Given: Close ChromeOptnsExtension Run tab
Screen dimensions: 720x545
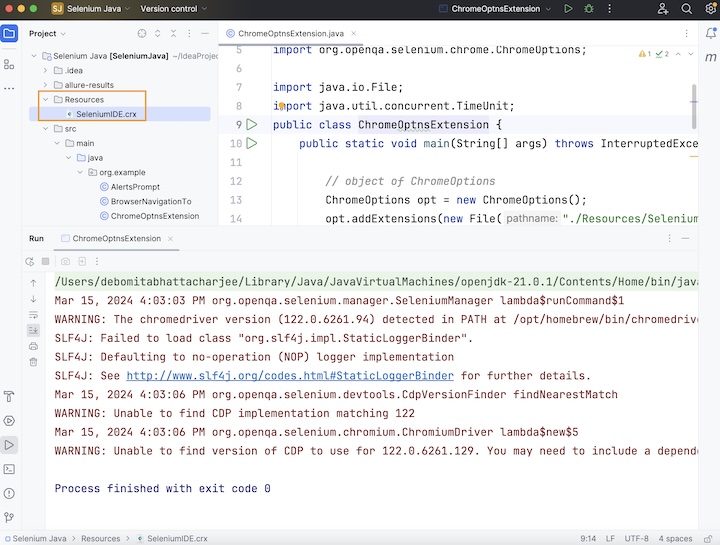Looking at the screenshot, I should 170,239.
